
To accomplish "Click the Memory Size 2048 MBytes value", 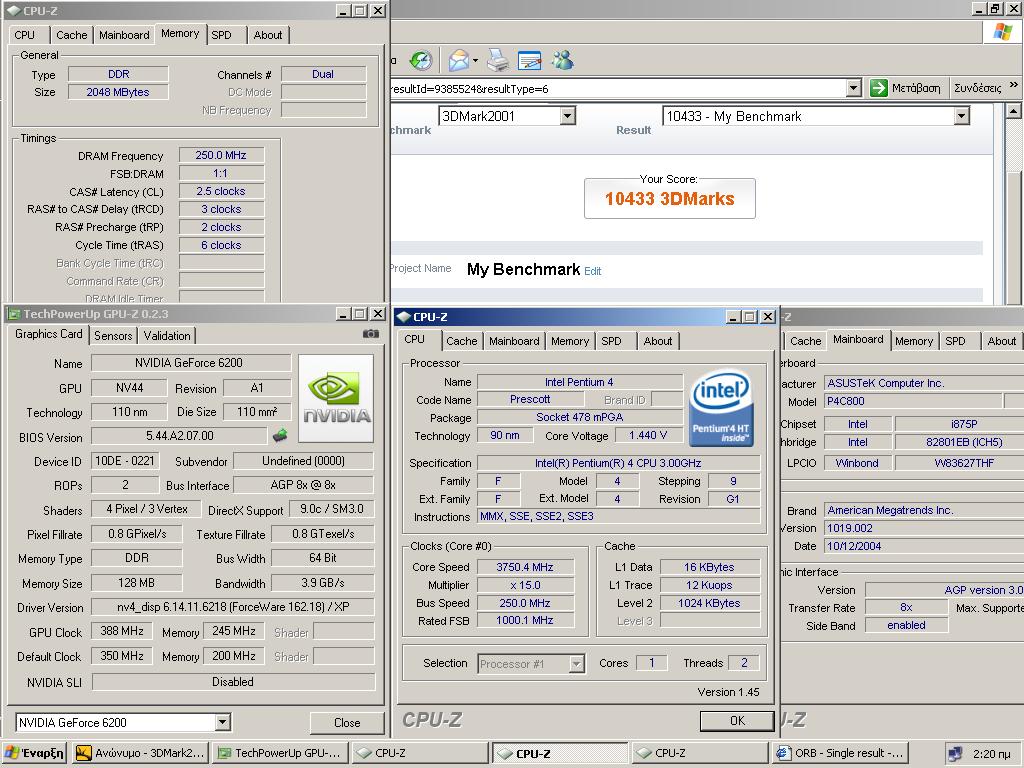I will click(118, 92).
